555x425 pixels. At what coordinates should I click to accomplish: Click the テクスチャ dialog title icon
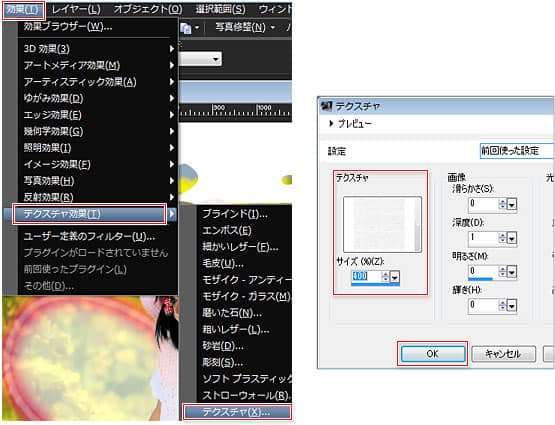click(x=326, y=105)
